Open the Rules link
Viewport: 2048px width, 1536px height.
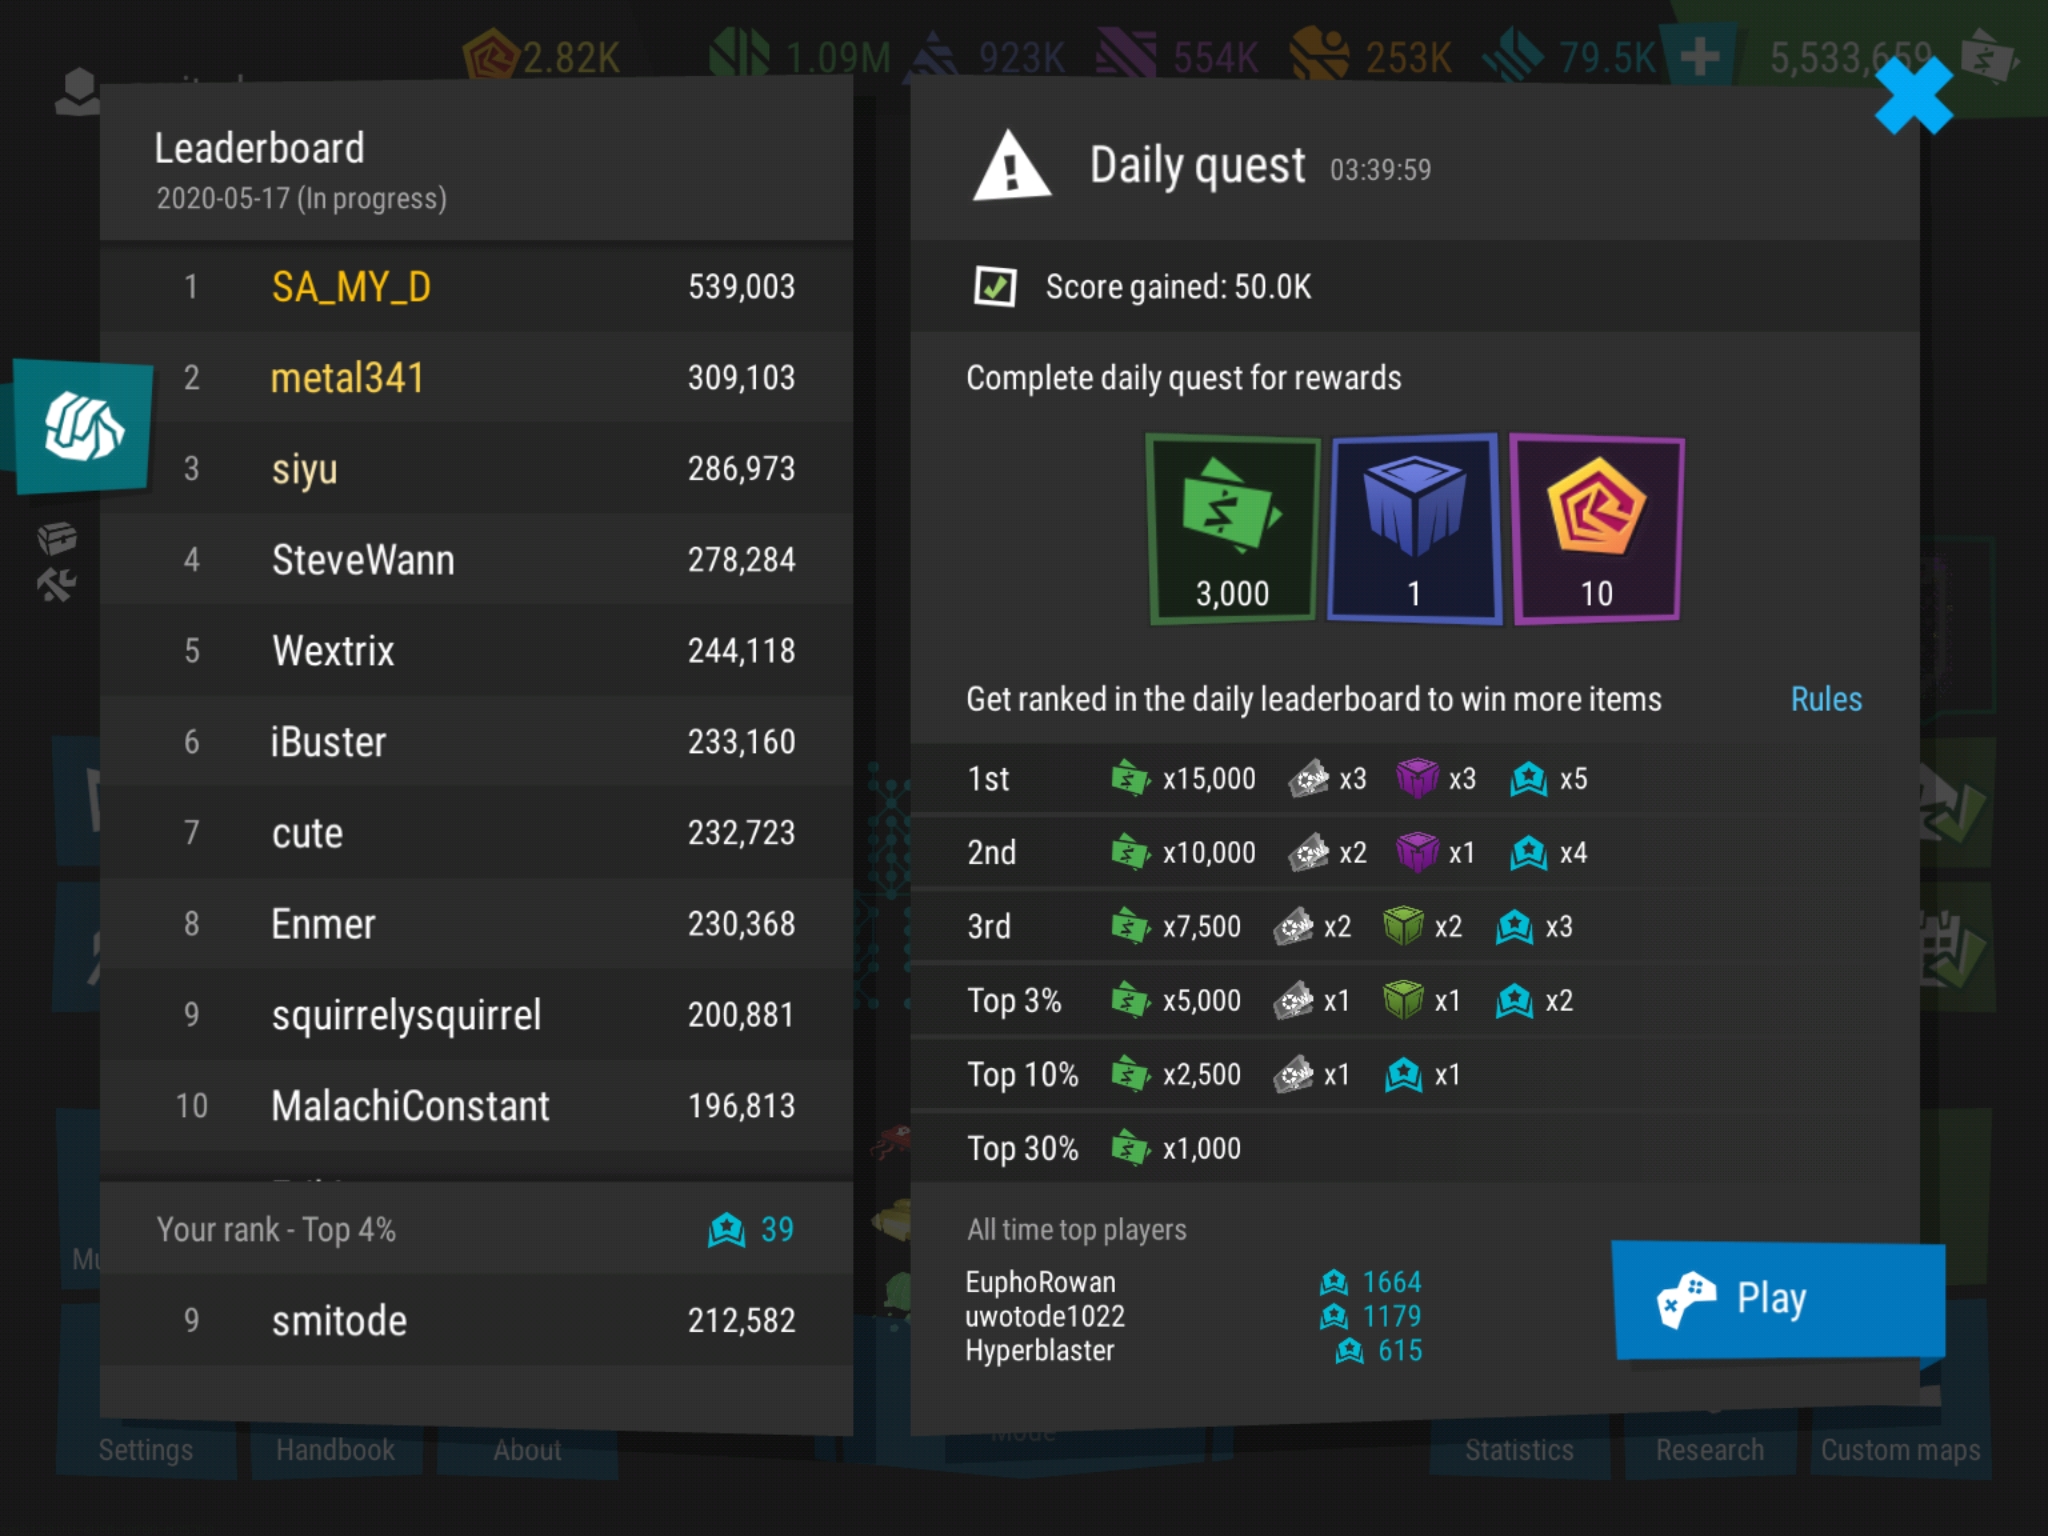coord(1826,699)
